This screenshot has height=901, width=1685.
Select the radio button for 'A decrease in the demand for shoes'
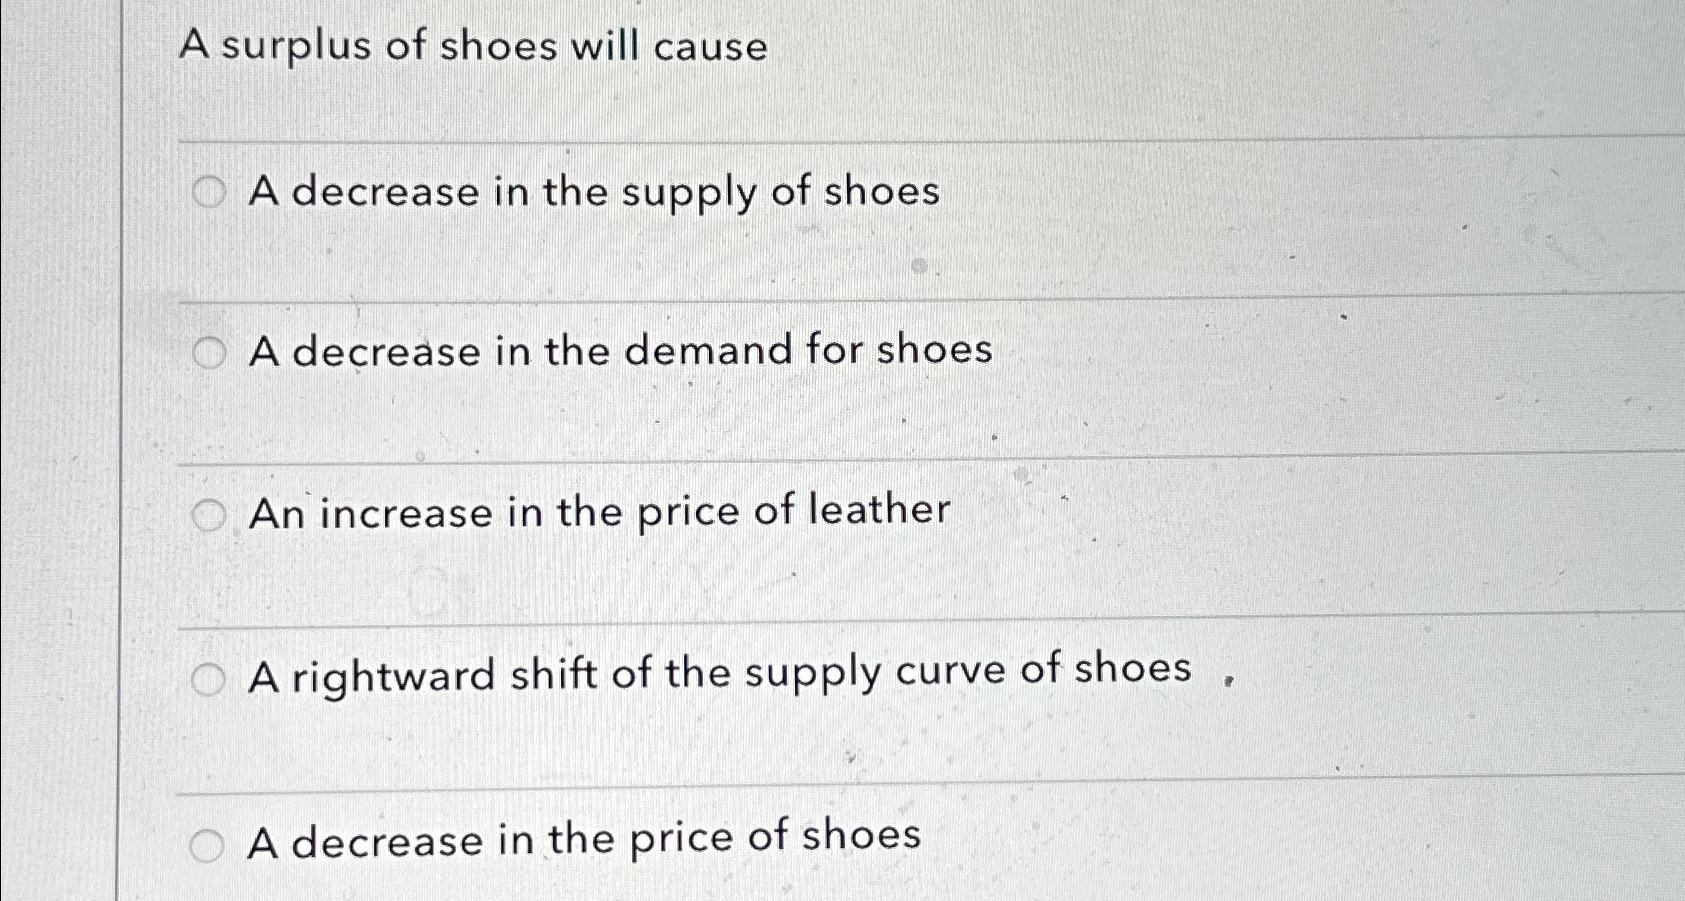[x=210, y=351]
